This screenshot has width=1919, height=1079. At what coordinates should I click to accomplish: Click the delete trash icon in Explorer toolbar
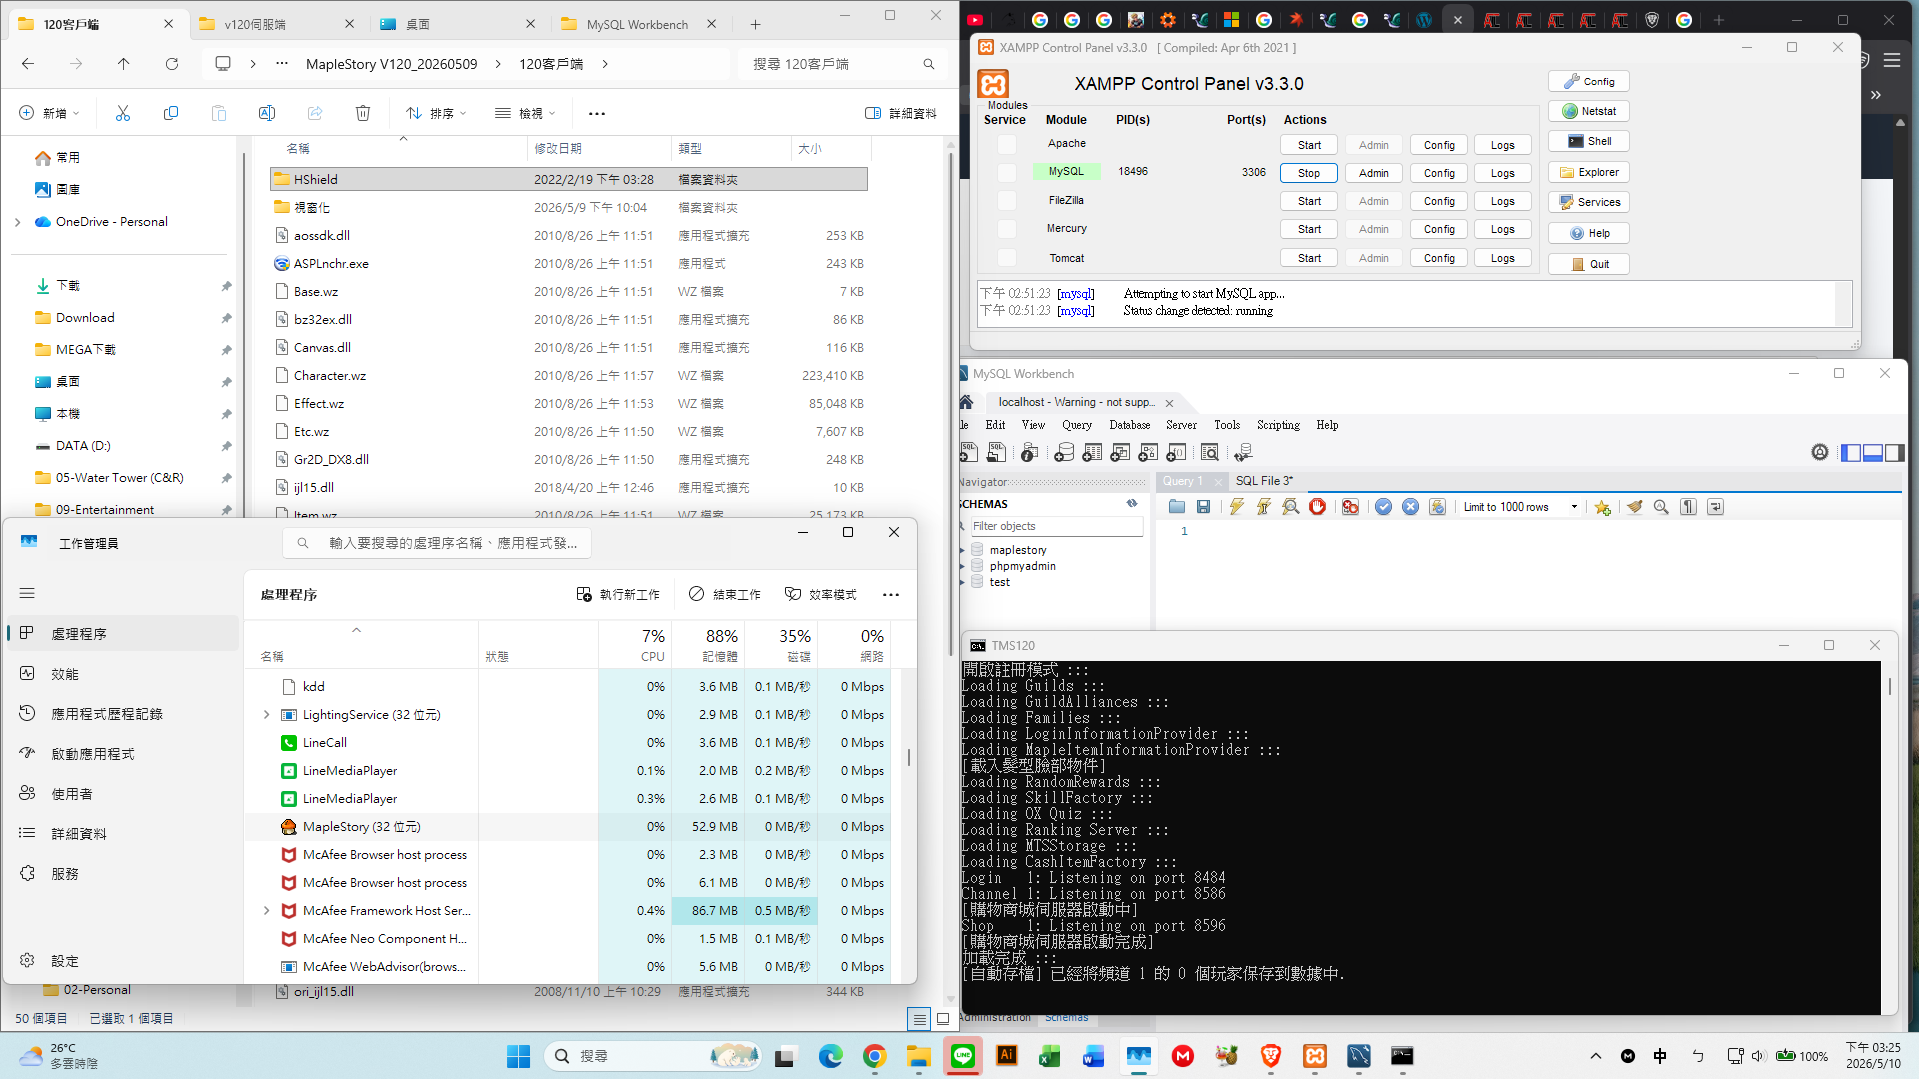[363, 113]
